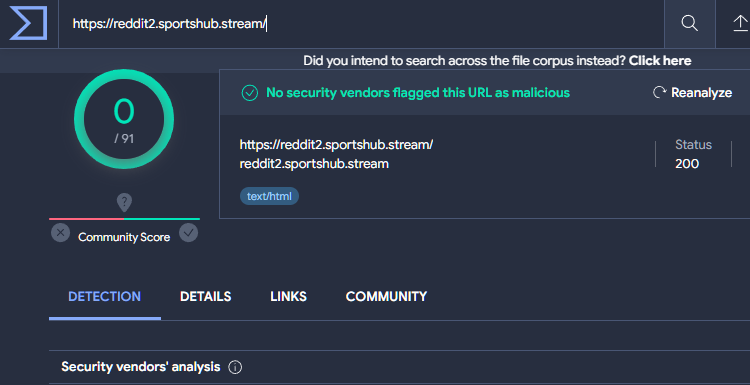Click the green checkmark next to no-detections message
Viewport: 750px width, 385px height.
click(x=250, y=93)
